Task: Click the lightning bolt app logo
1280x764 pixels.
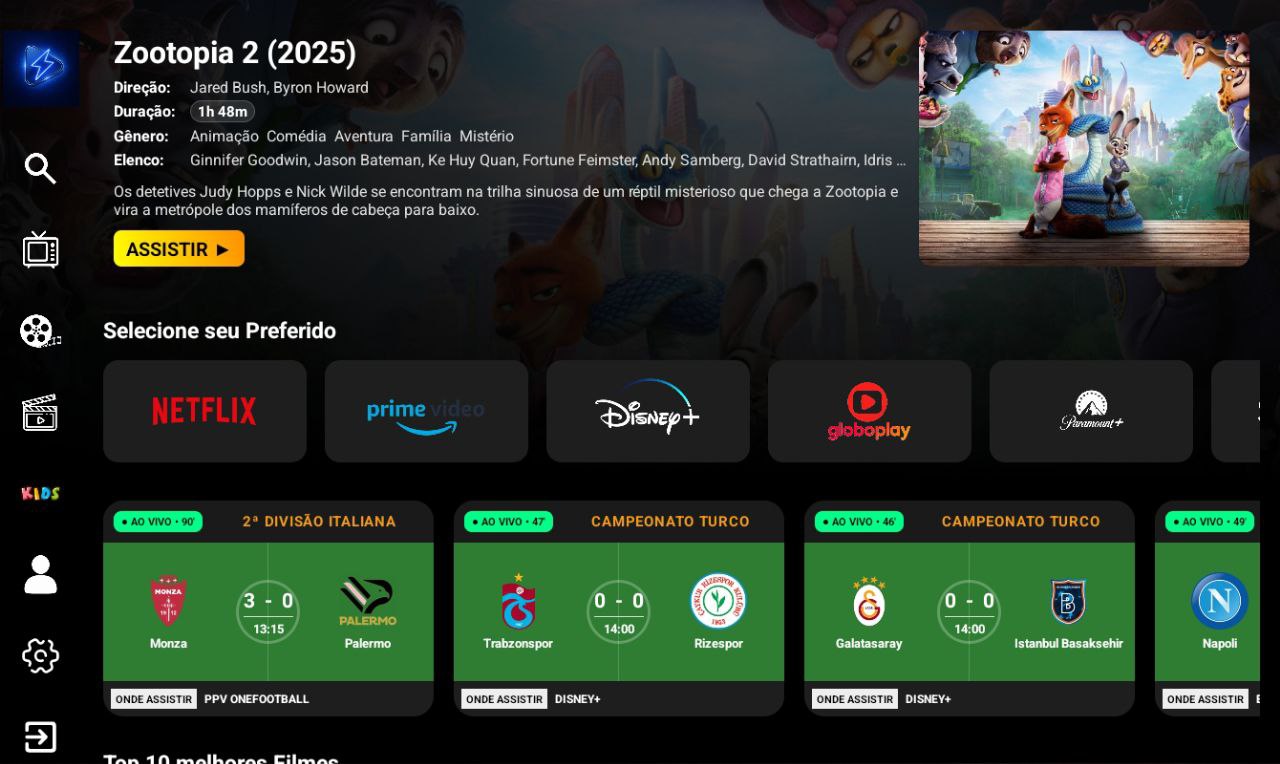Action: pos(41,68)
